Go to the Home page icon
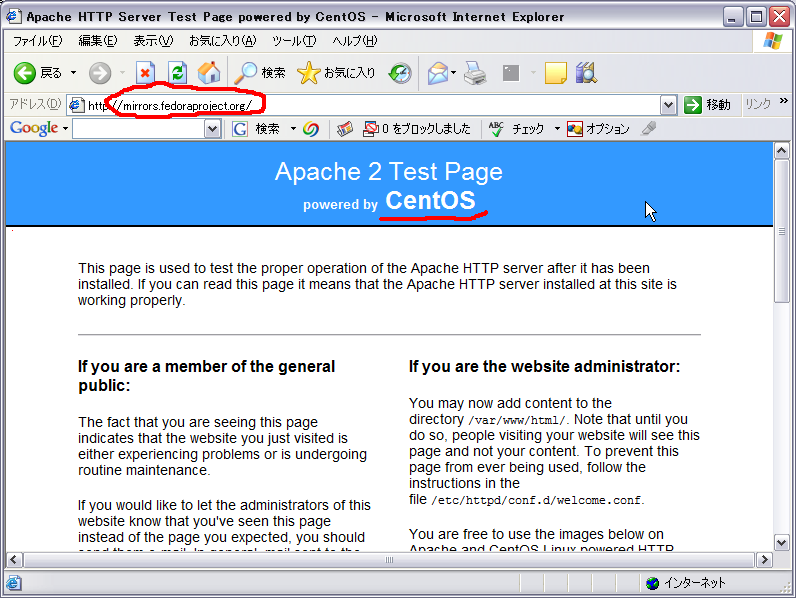Screen dimensions: 796x598 pos(209,73)
